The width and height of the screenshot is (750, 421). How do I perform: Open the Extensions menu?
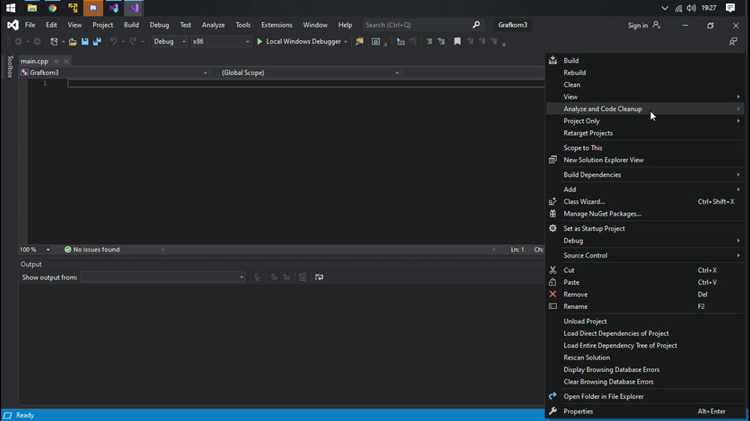click(276, 25)
